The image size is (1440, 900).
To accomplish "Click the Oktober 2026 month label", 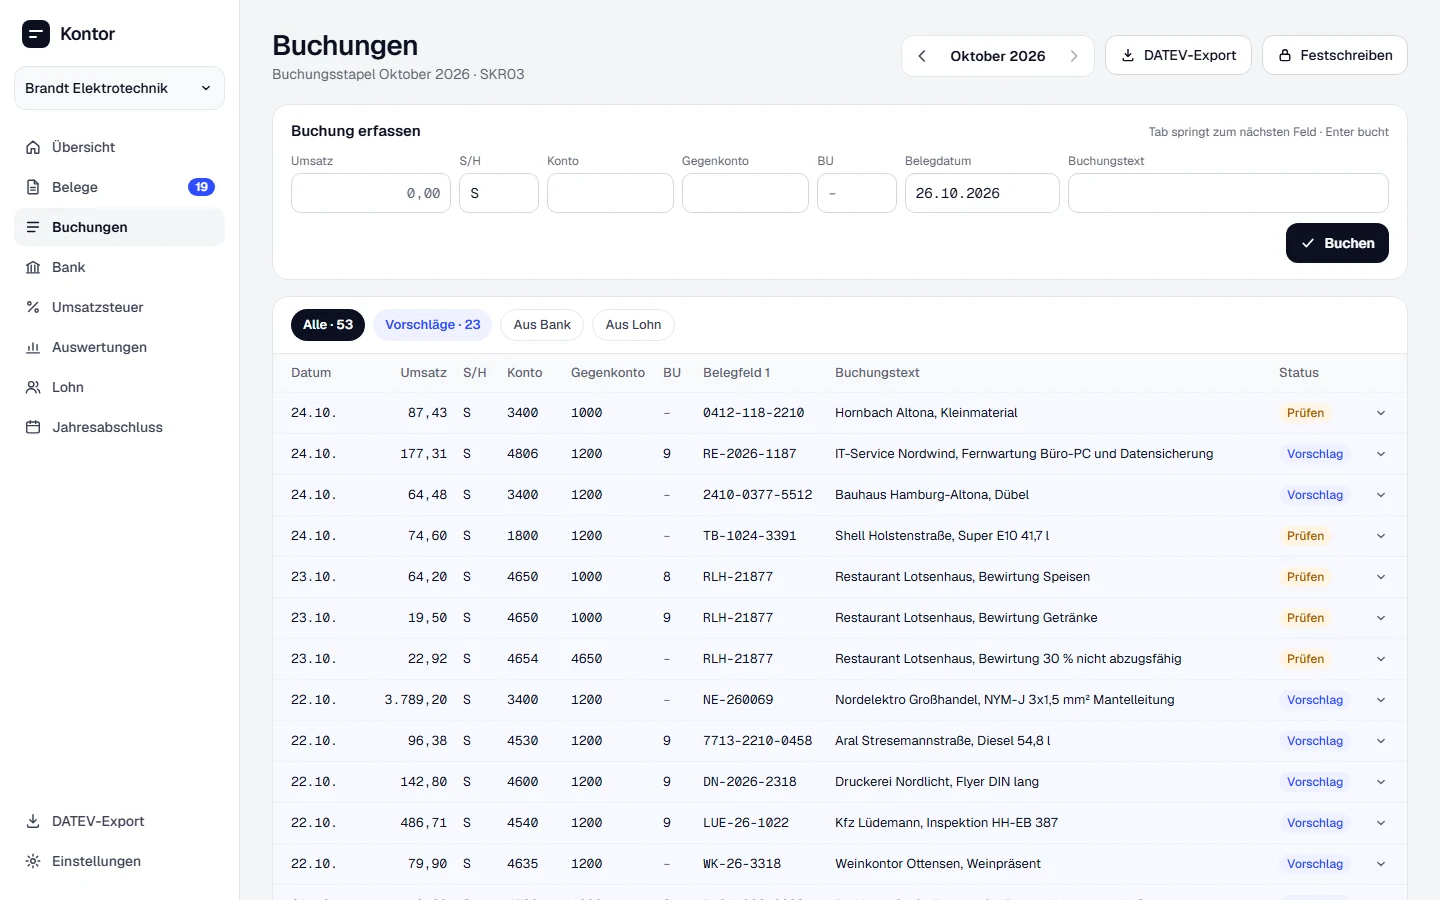I will coord(998,56).
